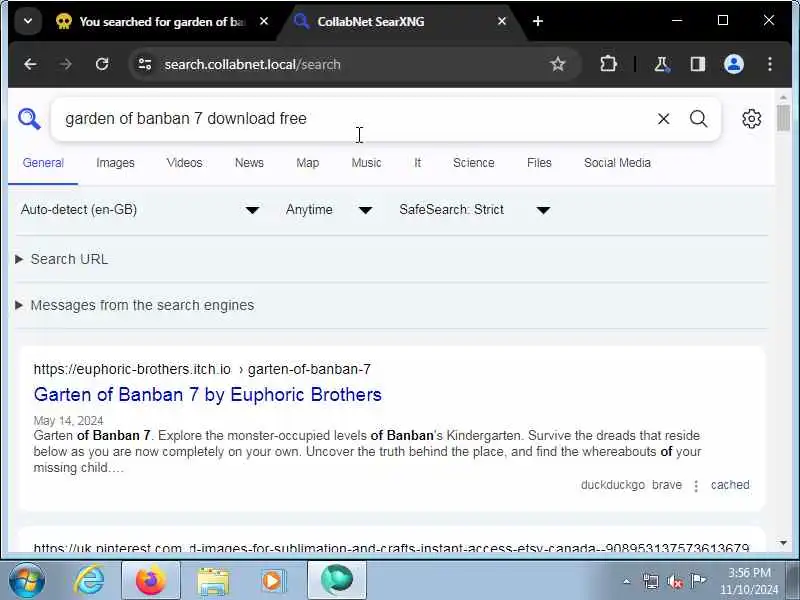Open Chrome three-dot menu
Image resolution: width=800 pixels, height=600 pixels.
pyautogui.click(x=770, y=64)
